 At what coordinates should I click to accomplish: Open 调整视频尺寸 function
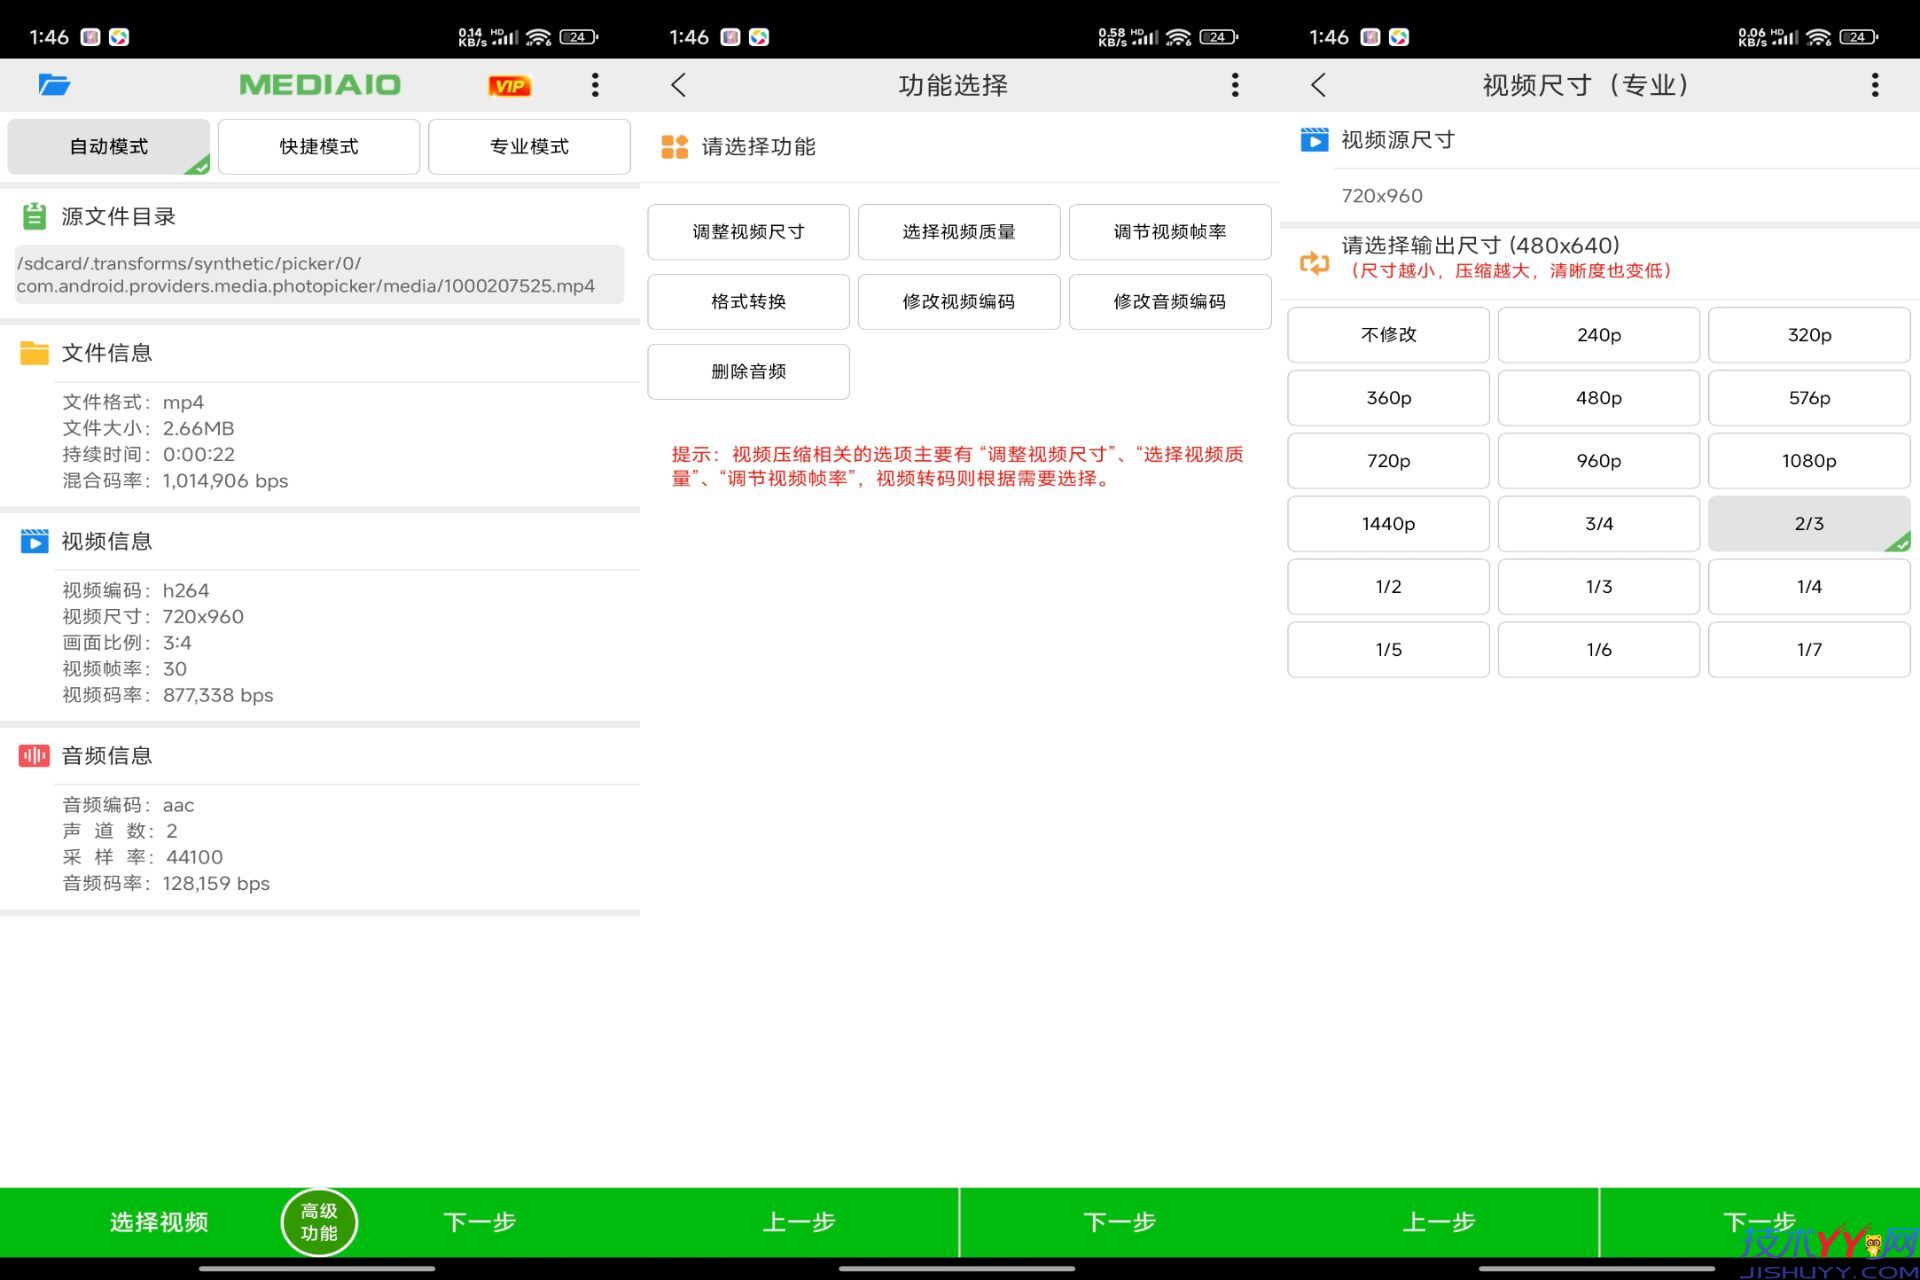coord(748,231)
